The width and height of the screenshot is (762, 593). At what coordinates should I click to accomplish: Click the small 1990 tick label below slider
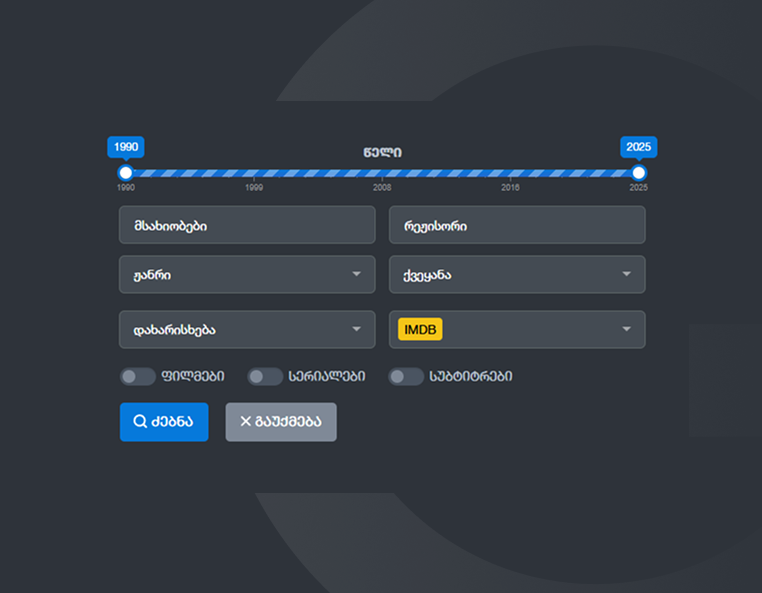[126, 188]
